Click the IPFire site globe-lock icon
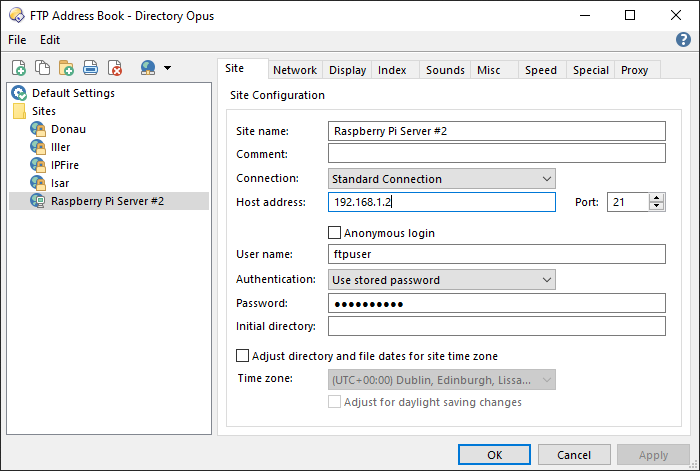The height and width of the screenshot is (471, 700). (38, 165)
